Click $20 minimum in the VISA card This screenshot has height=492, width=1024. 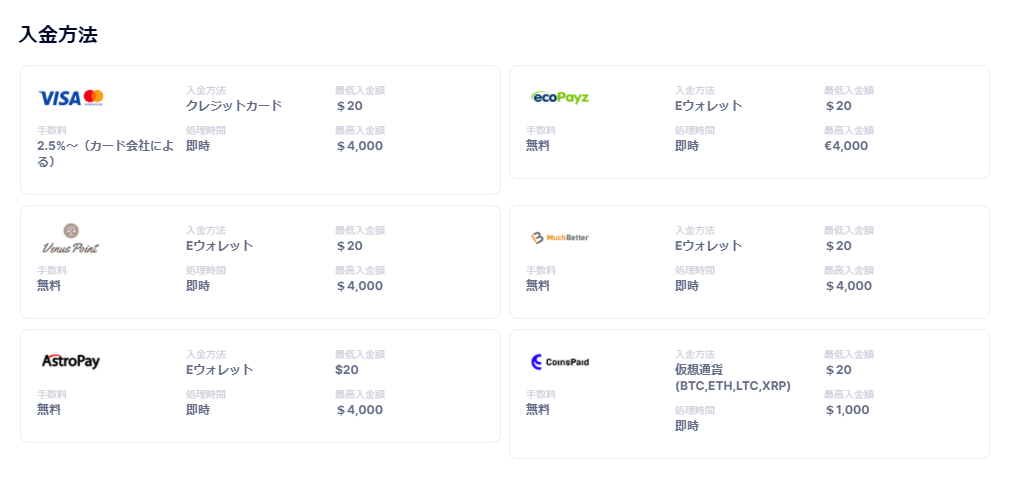pyautogui.click(x=349, y=106)
